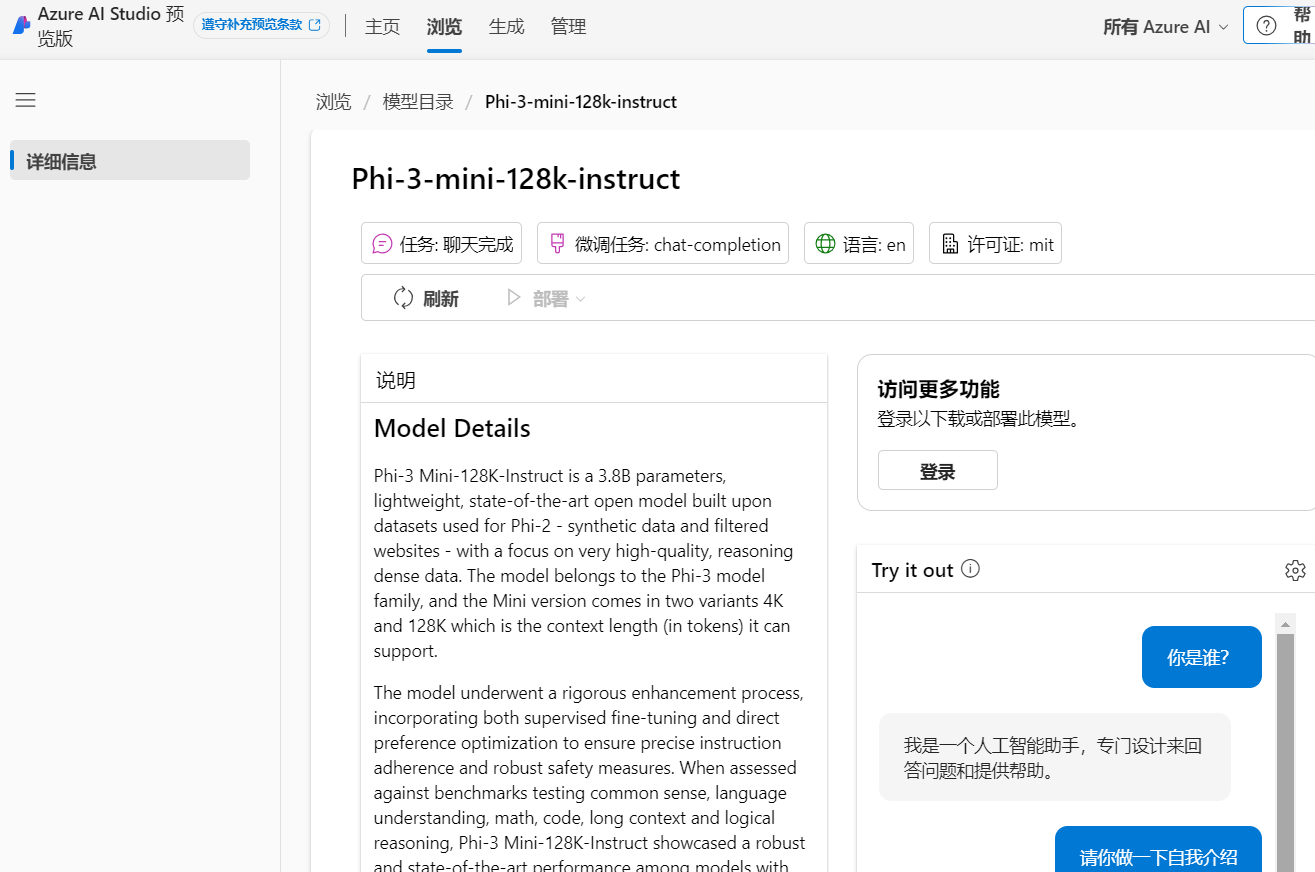Click the 语言: en tag
Viewport: 1315px width, 872px height.
pos(859,243)
